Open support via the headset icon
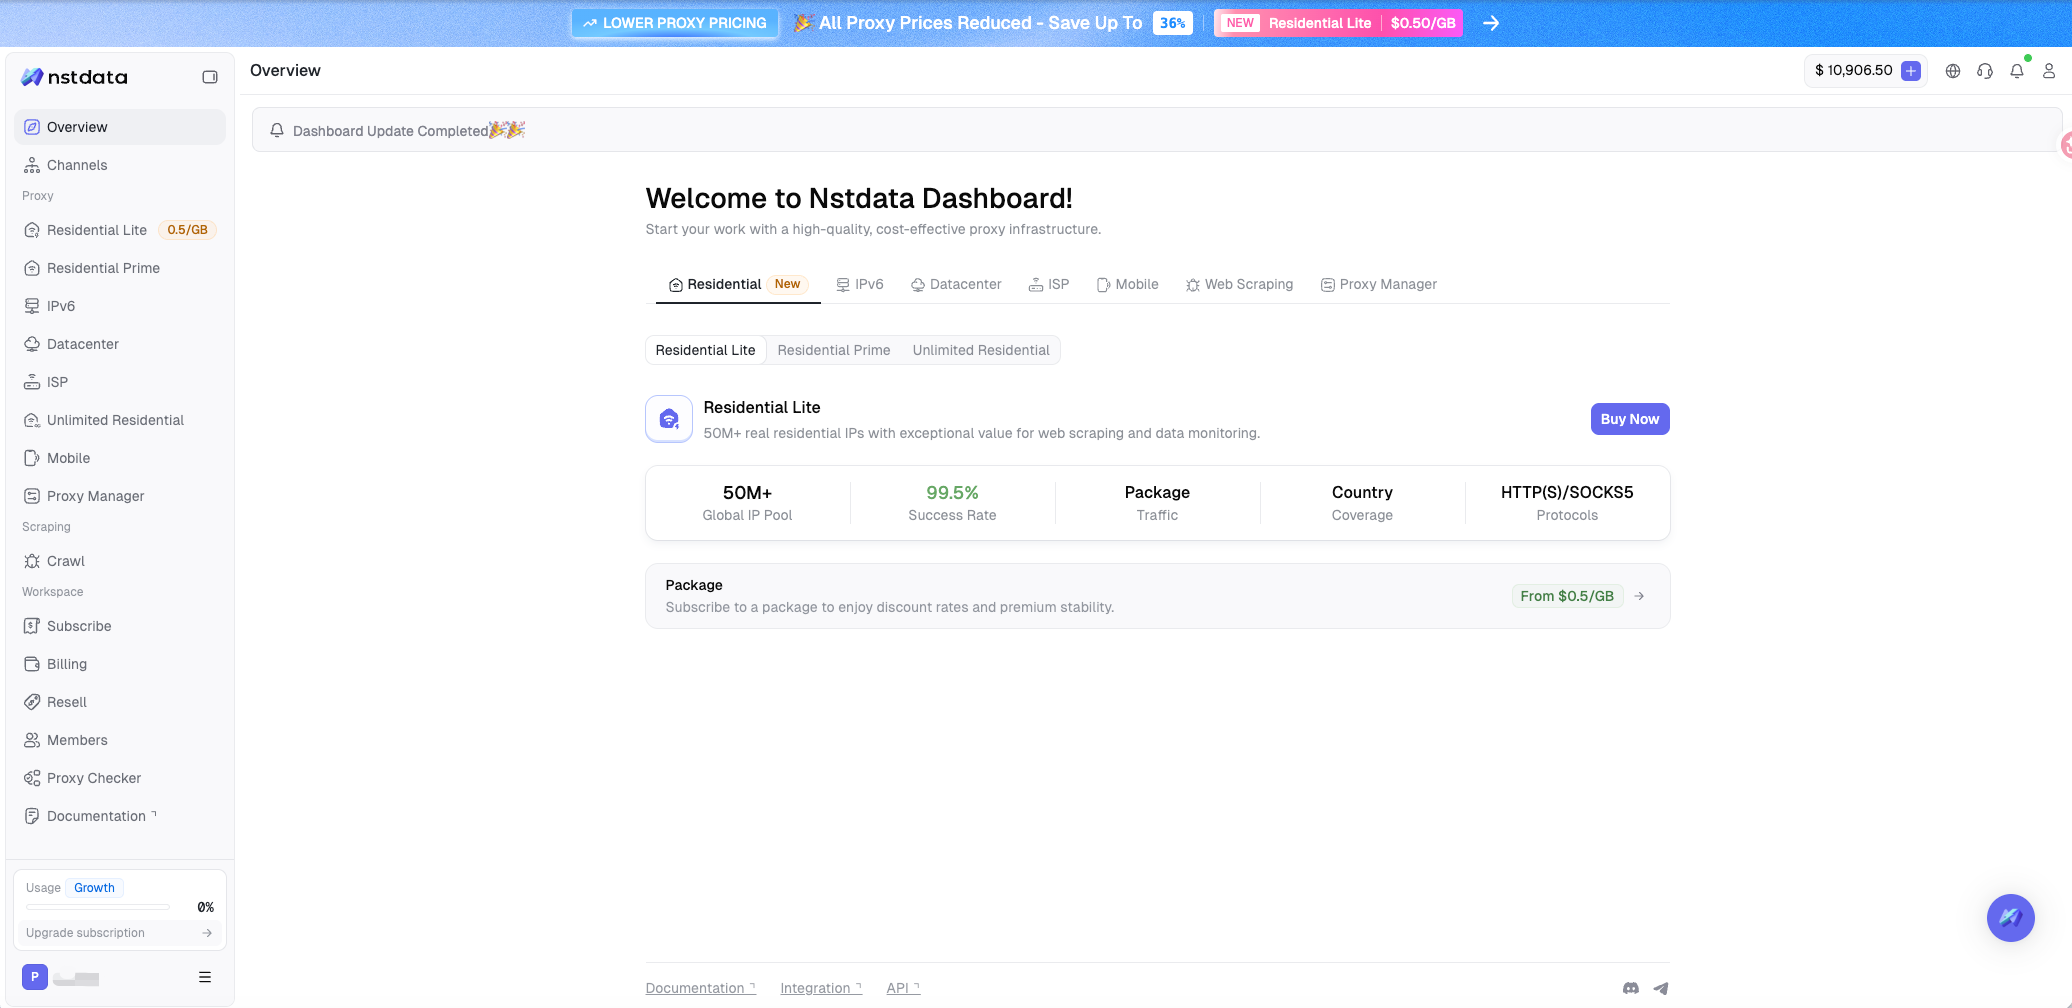Viewport: 2072px width, 1008px height. point(1985,71)
